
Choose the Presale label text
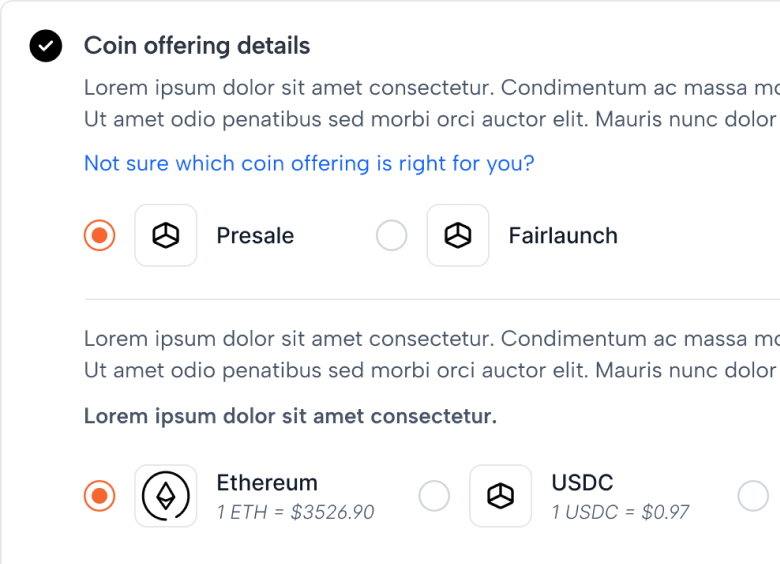[x=255, y=236]
